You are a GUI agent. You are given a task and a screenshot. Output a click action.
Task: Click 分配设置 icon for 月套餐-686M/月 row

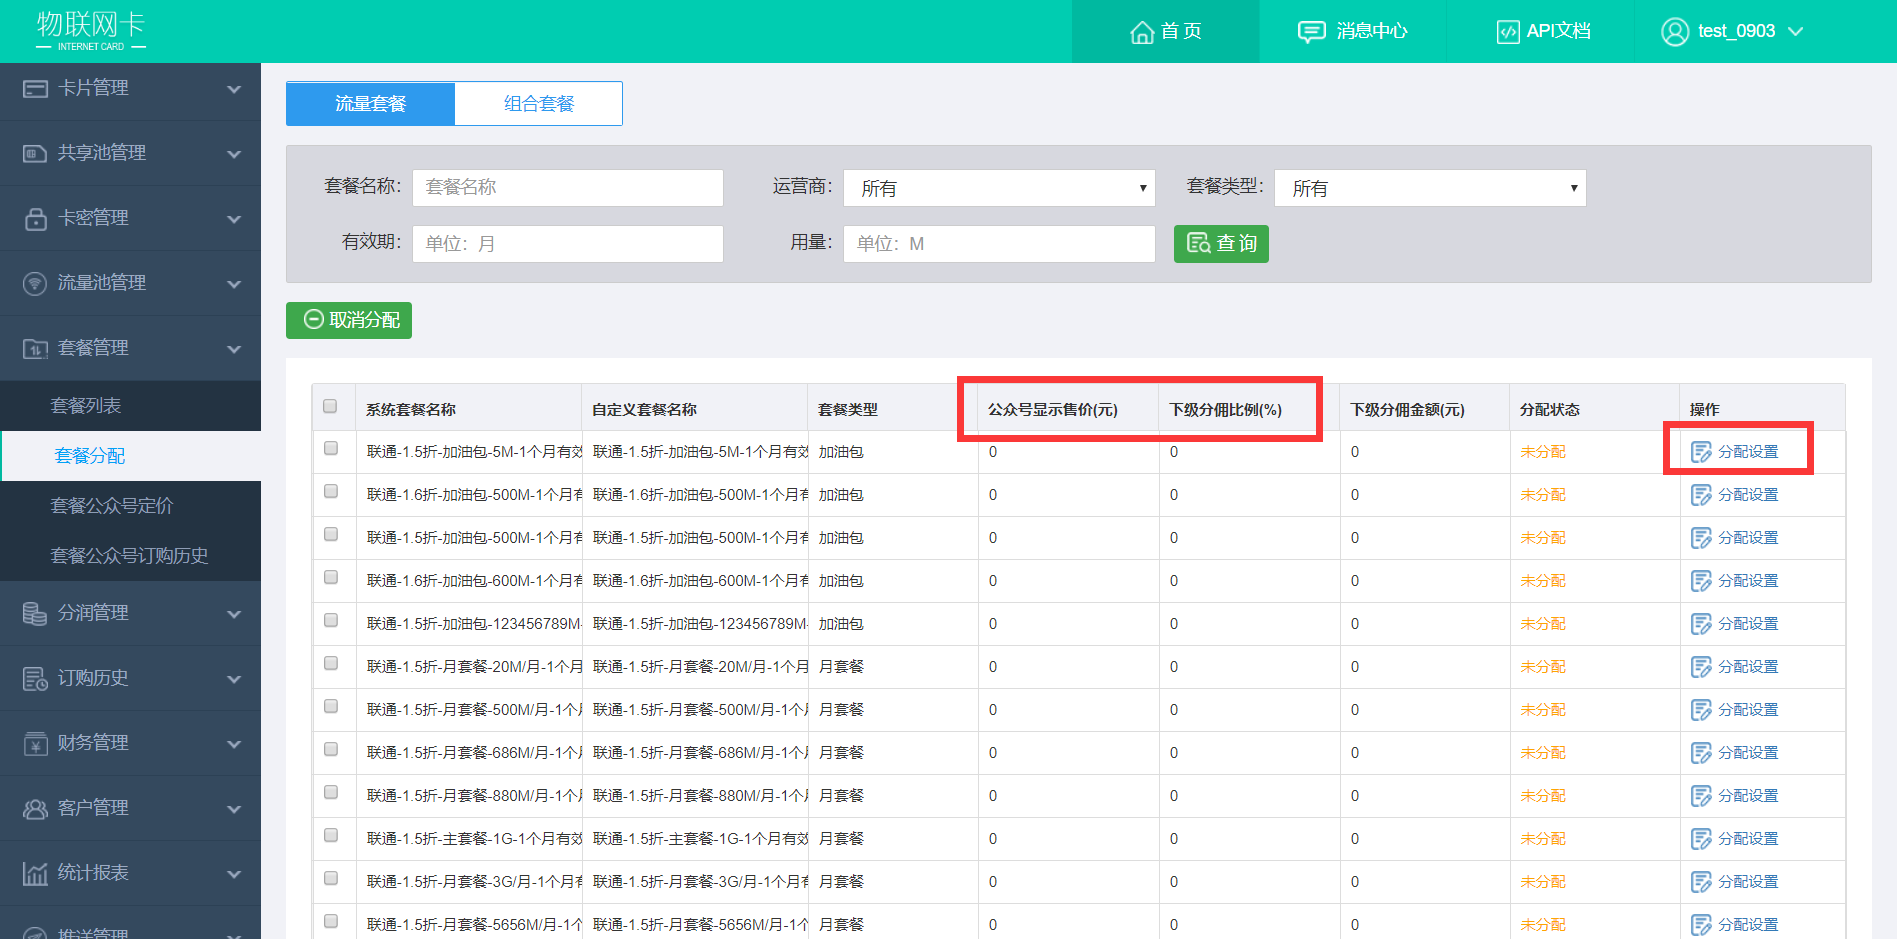tap(1701, 754)
